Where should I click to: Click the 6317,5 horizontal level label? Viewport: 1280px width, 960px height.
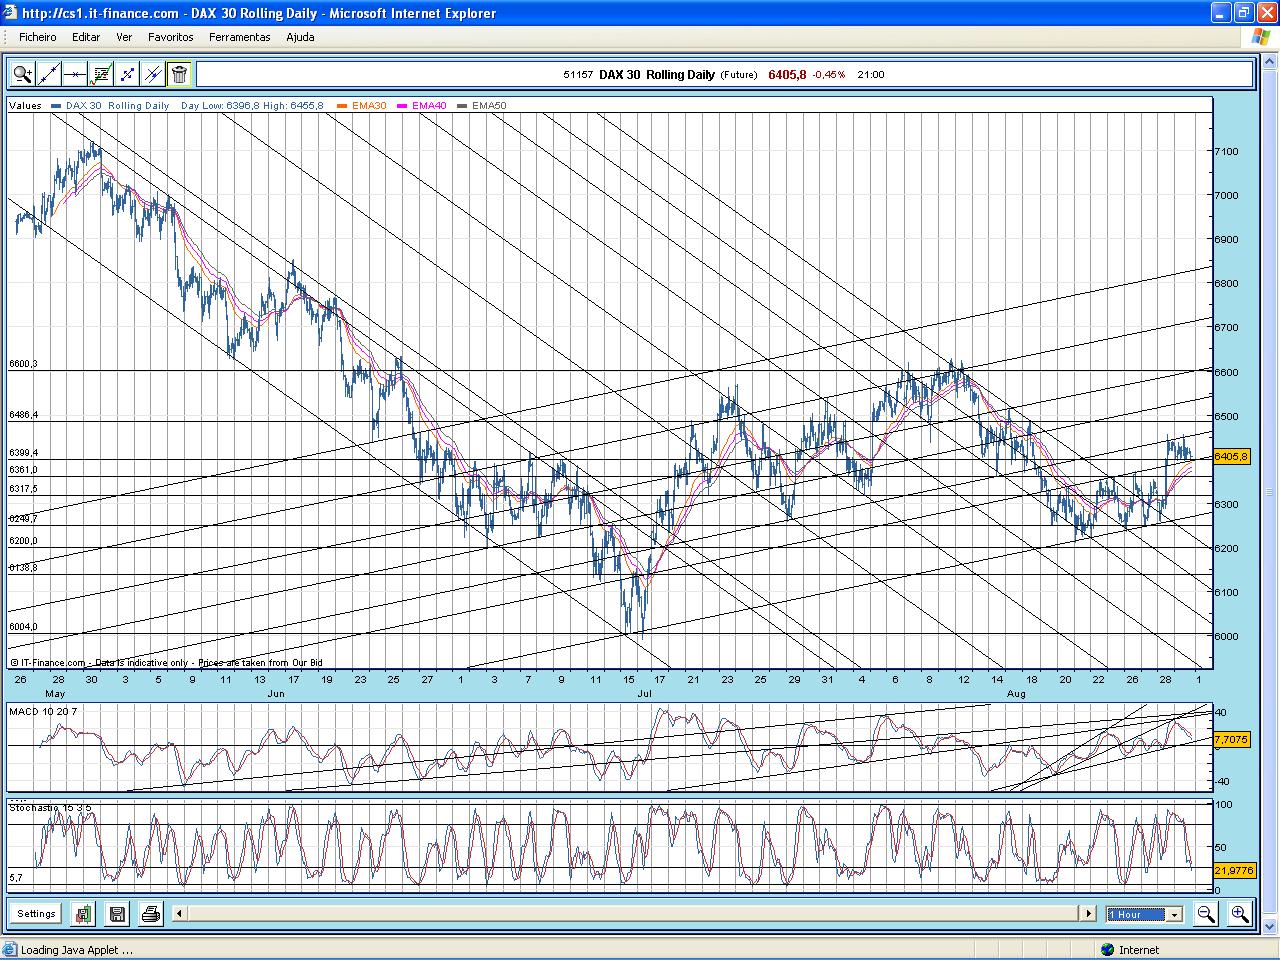click(x=23, y=489)
